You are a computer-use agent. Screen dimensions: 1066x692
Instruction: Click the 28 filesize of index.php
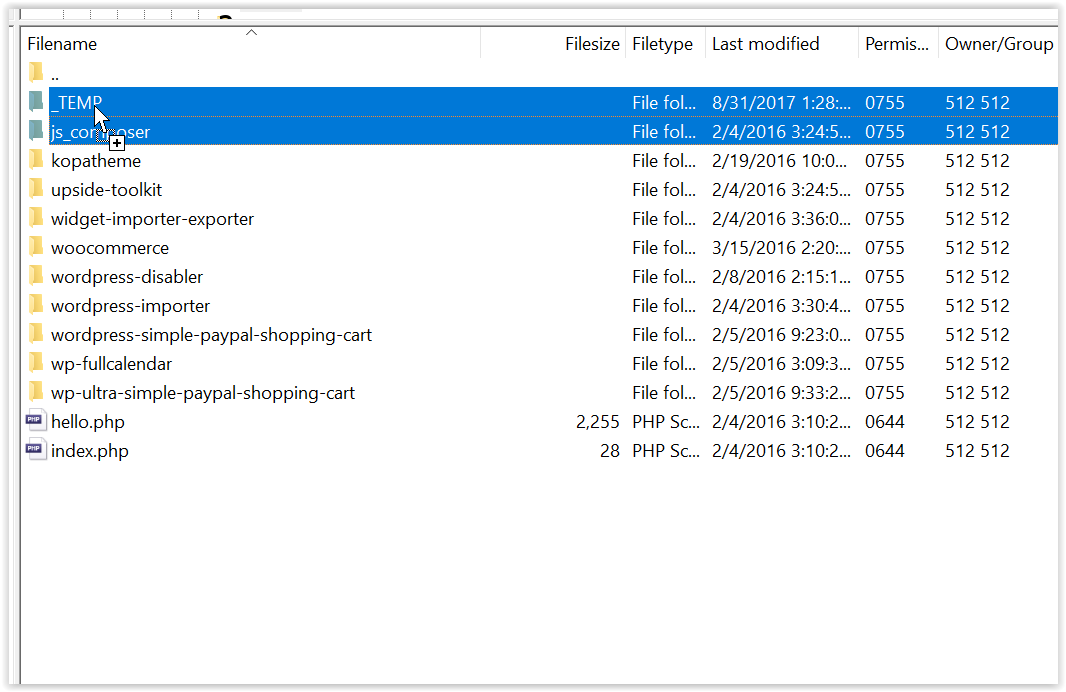(x=610, y=451)
